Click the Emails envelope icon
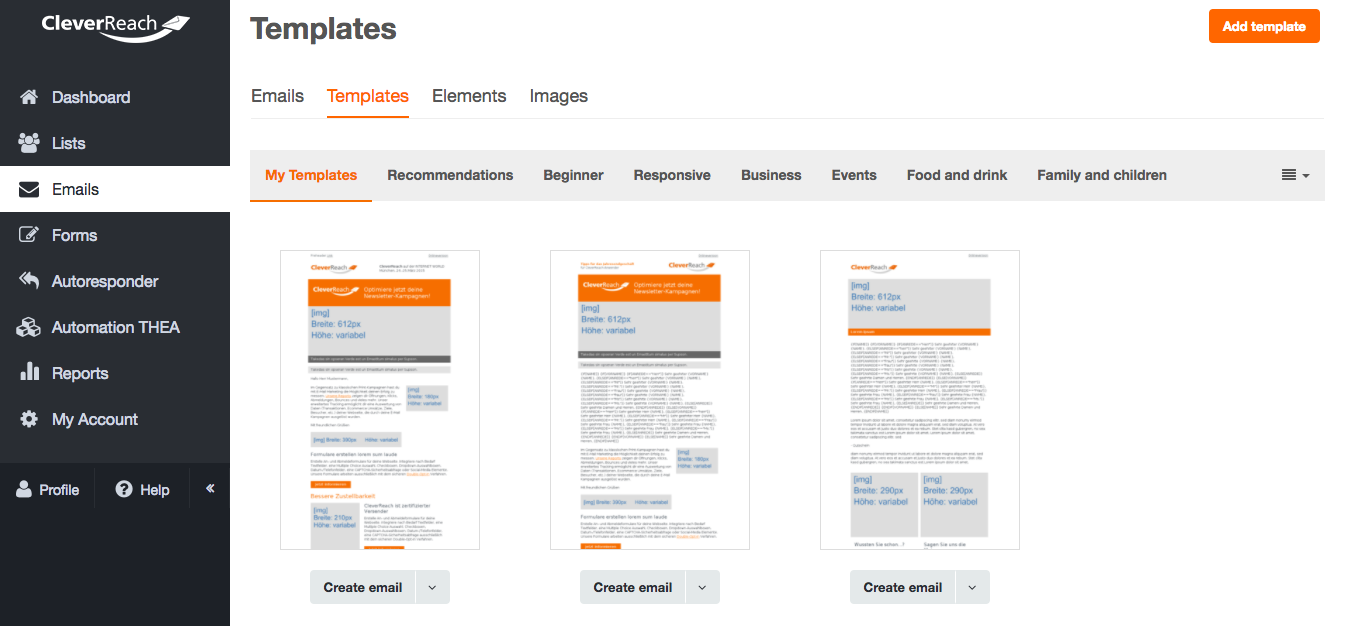 [x=29, y=189]
